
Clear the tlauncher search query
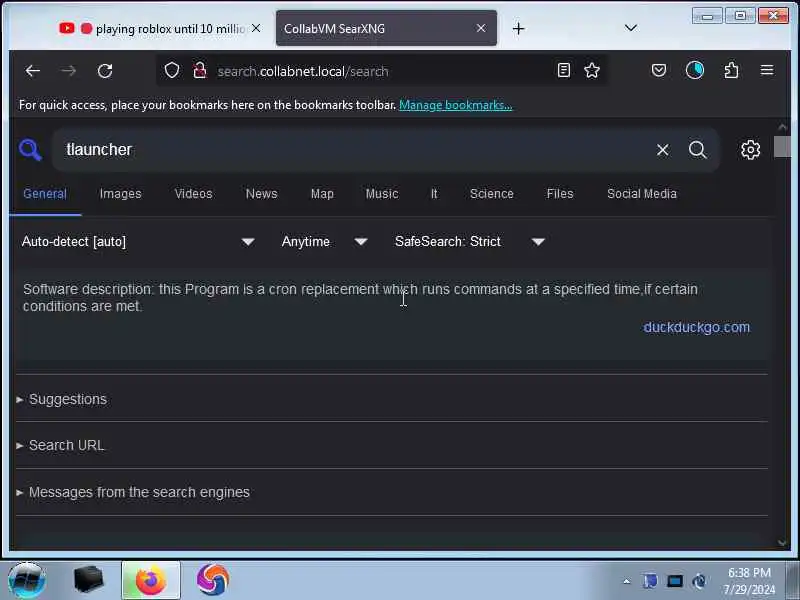(663, 150)
